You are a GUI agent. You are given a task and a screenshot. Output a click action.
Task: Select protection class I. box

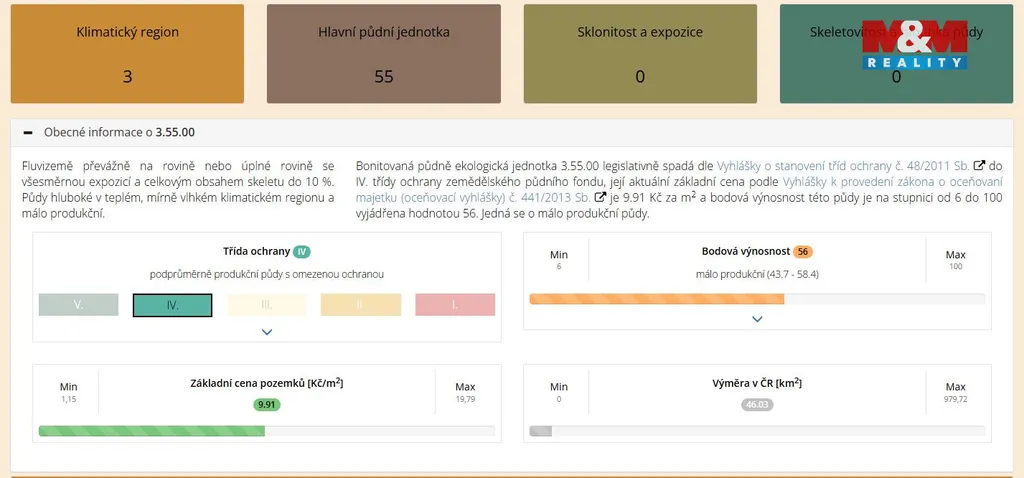pos(455,305)
